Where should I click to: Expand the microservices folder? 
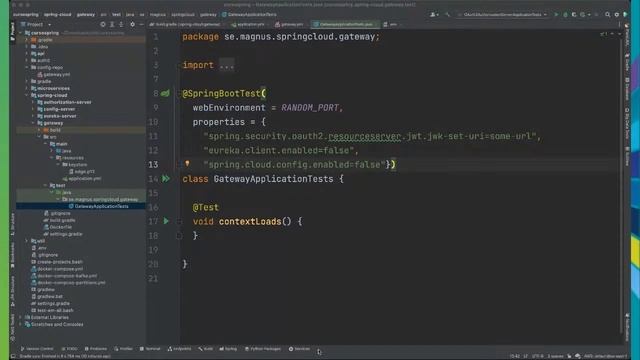(27, 88)
